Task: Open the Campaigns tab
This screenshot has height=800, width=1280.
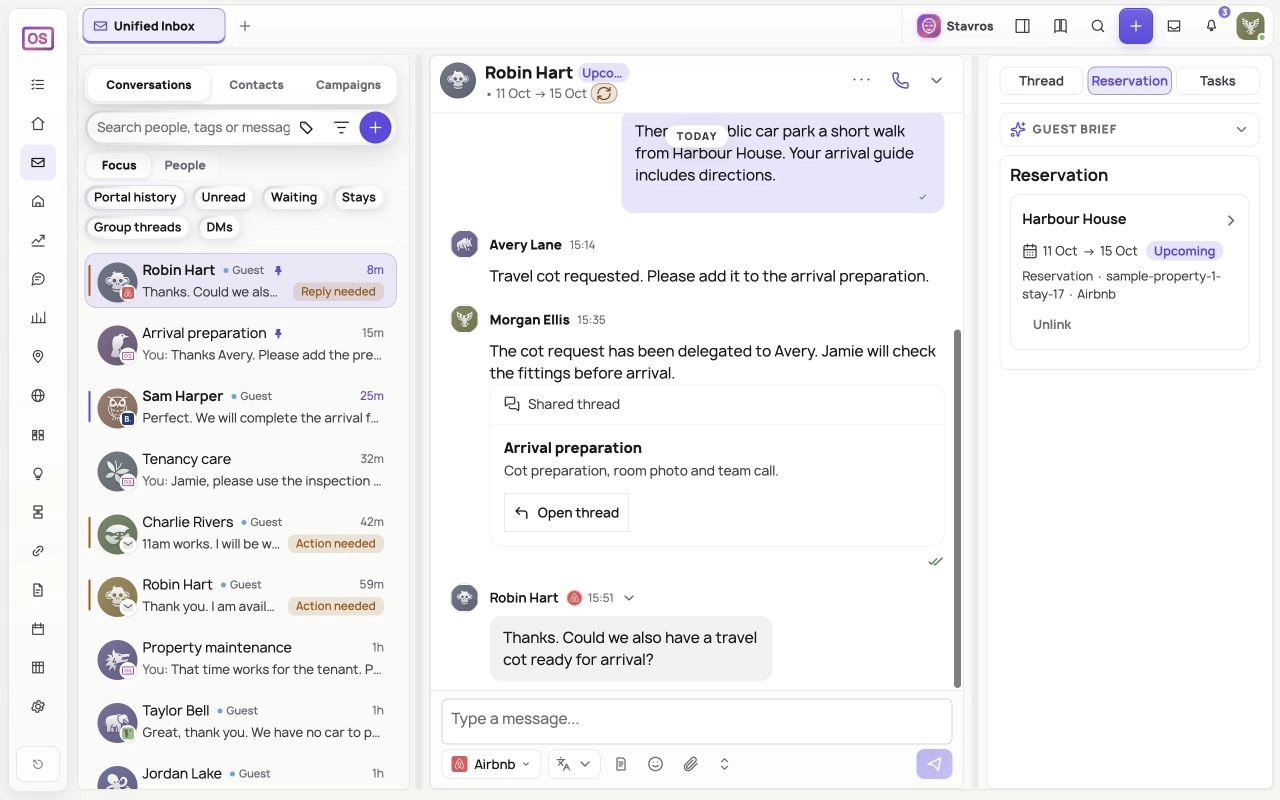Action: coord(348,85)
